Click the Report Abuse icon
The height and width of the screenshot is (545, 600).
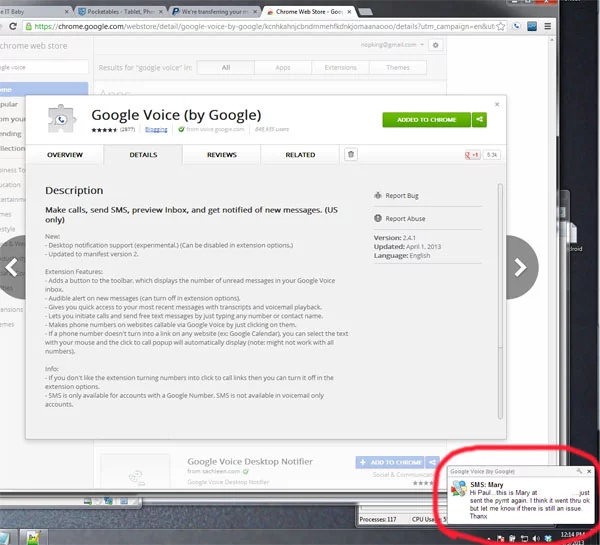point(378,218)
